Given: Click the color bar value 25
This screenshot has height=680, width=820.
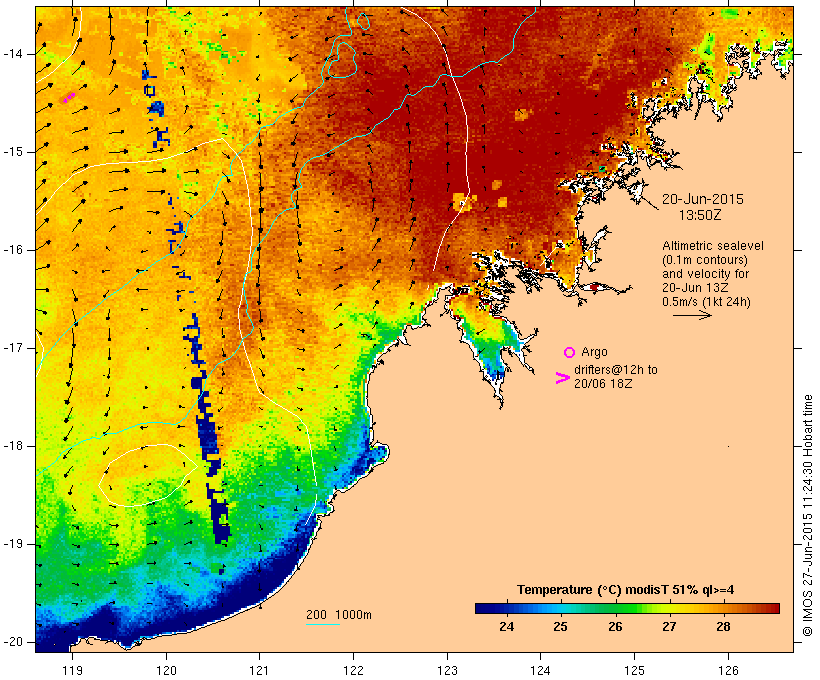Looking at the screenshot, I should click(x=561, y=627).
